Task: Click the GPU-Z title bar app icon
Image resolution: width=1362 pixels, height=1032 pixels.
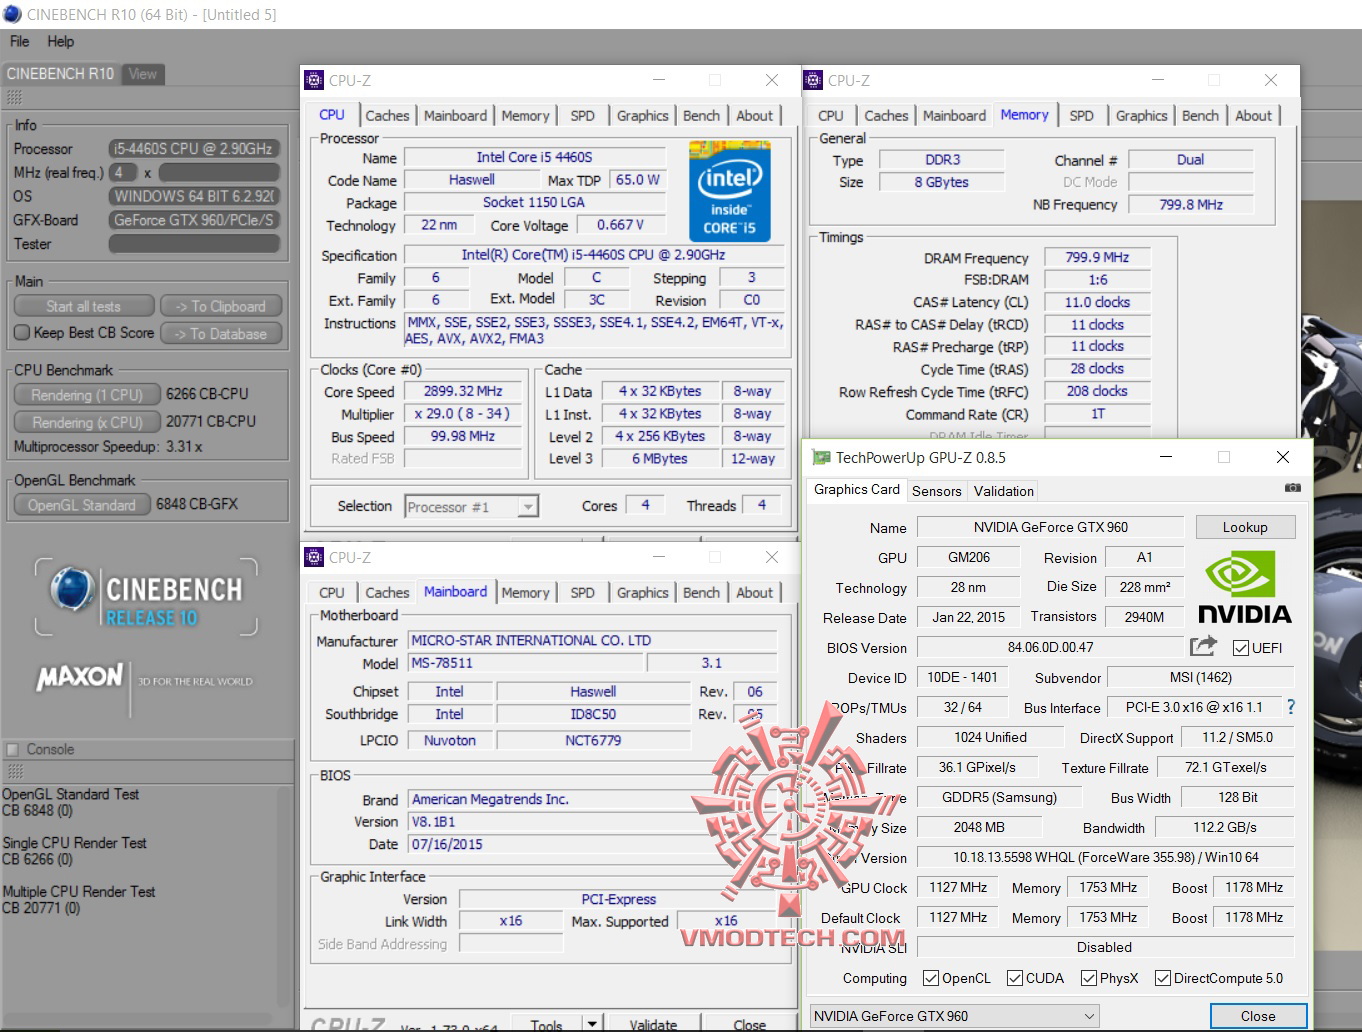Action: coord(821,457)
